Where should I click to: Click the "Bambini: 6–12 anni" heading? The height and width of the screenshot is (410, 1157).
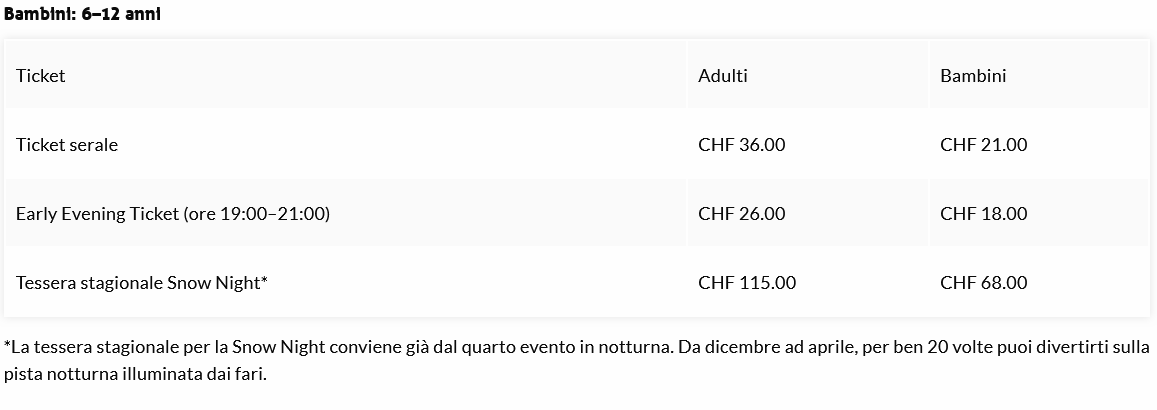pos(82,14)
